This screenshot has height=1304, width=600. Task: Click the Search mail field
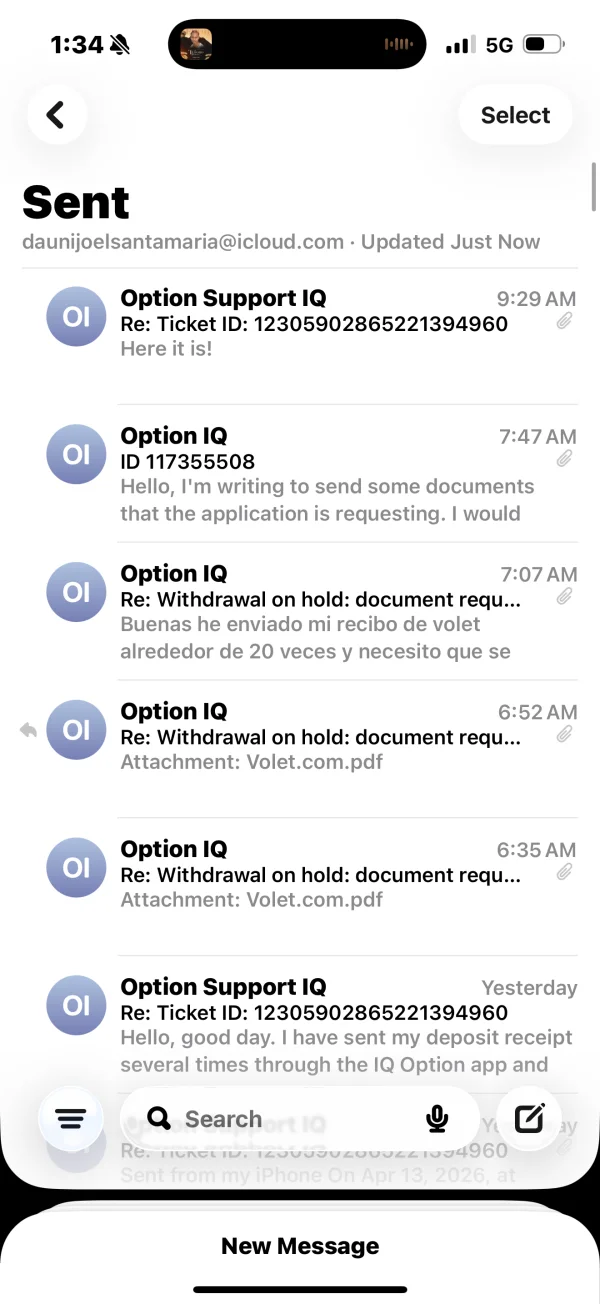point(290,1119)
